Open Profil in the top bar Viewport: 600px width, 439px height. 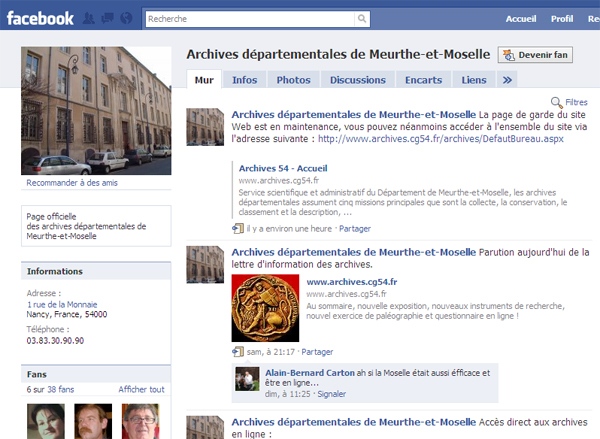pos(562,19)
